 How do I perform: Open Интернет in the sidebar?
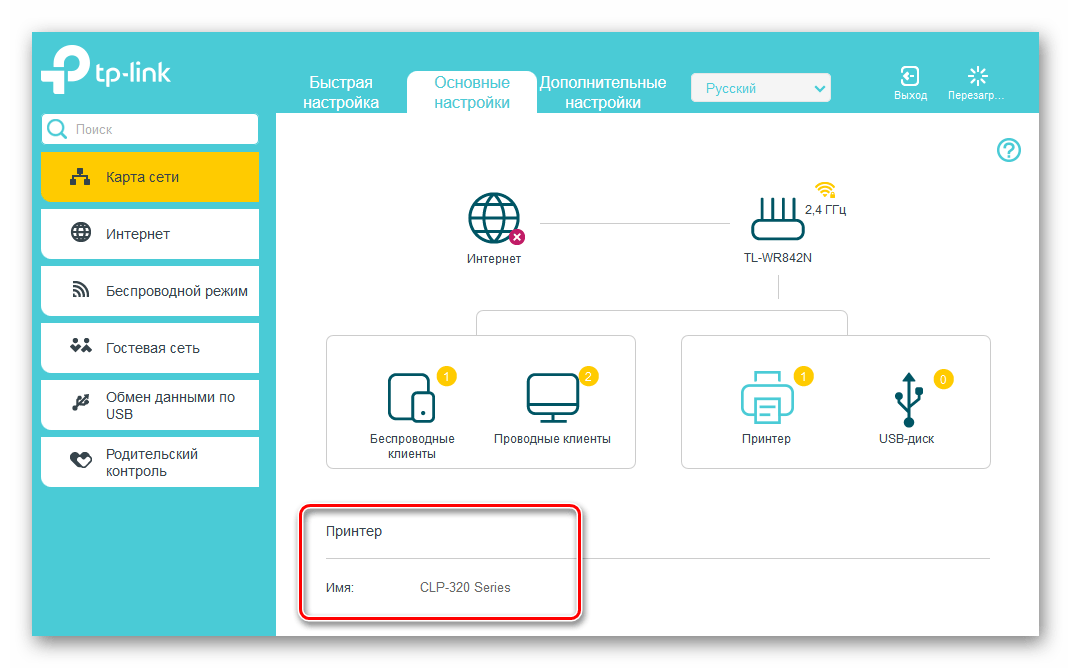pos(150,234)
